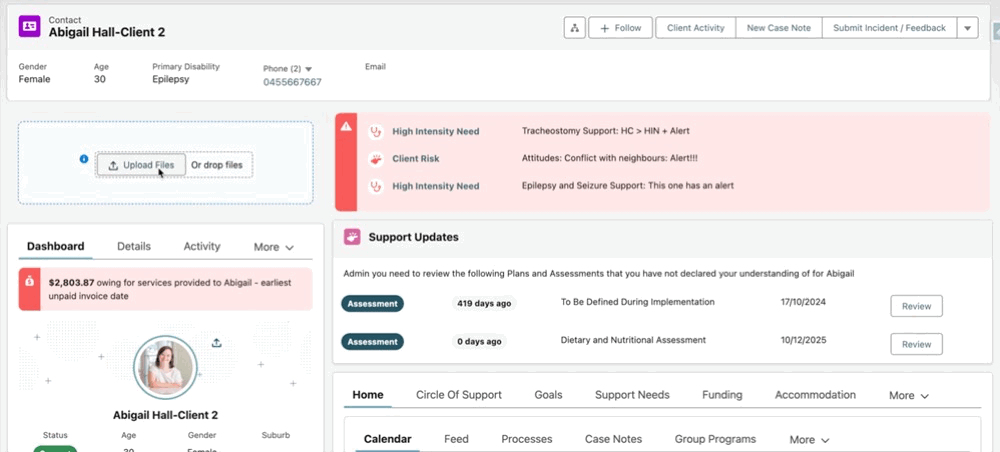Viewport: 1000px width, 452px height.
Task: Open the Circle Of Support tab
Action: (458, 395)
